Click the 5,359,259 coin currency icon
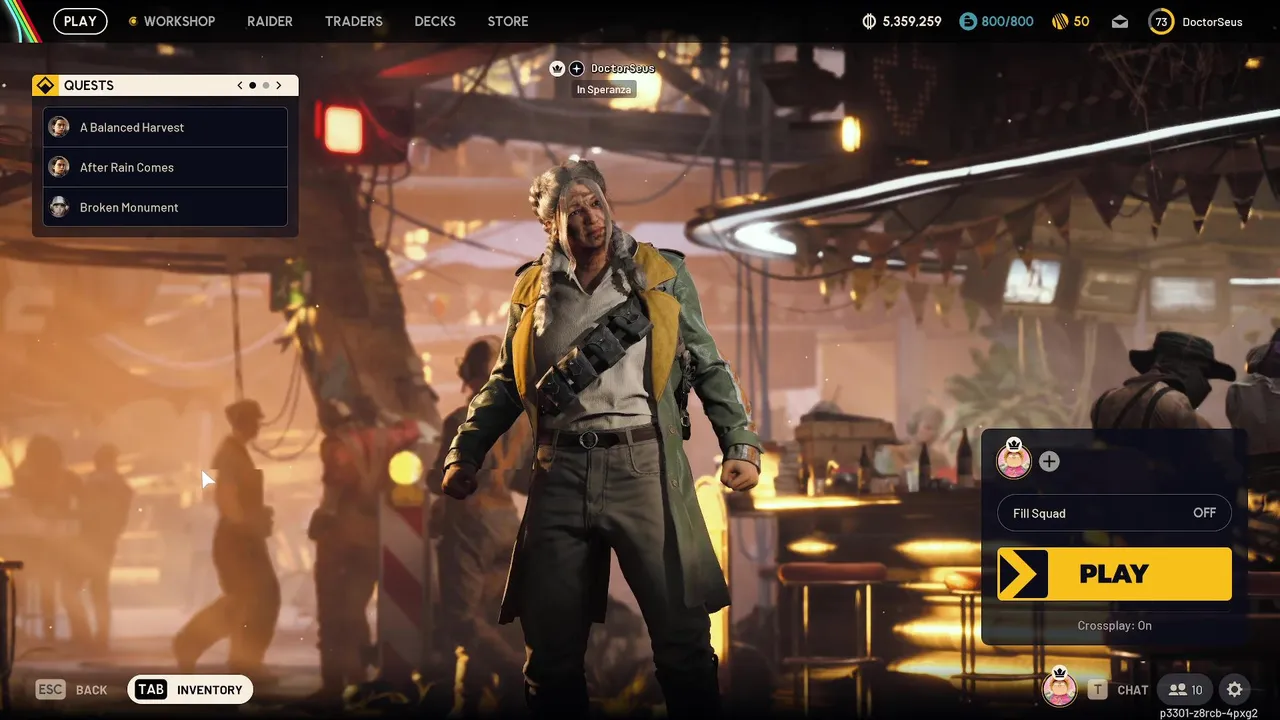 [x=869, y=21]
